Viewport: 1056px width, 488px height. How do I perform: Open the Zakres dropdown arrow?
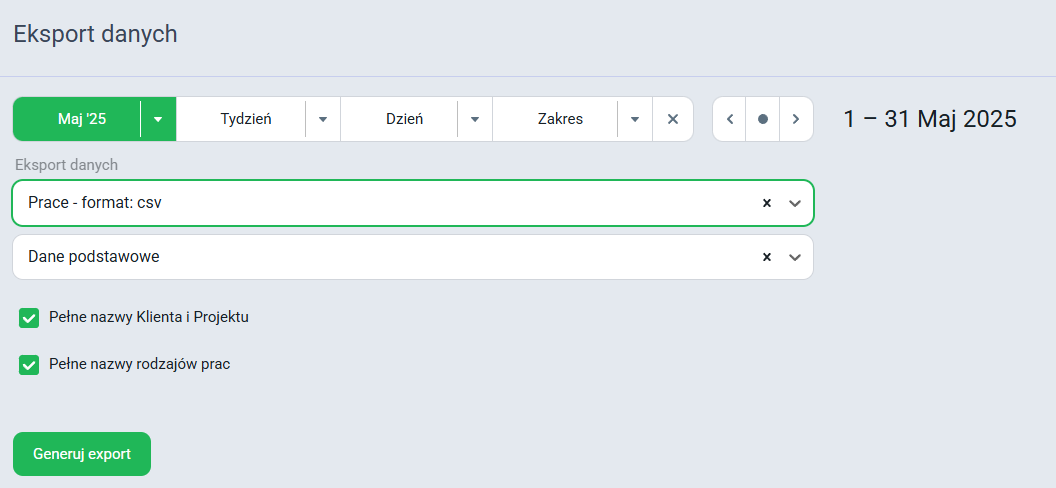pyautogui.click(x=634, y=119)
